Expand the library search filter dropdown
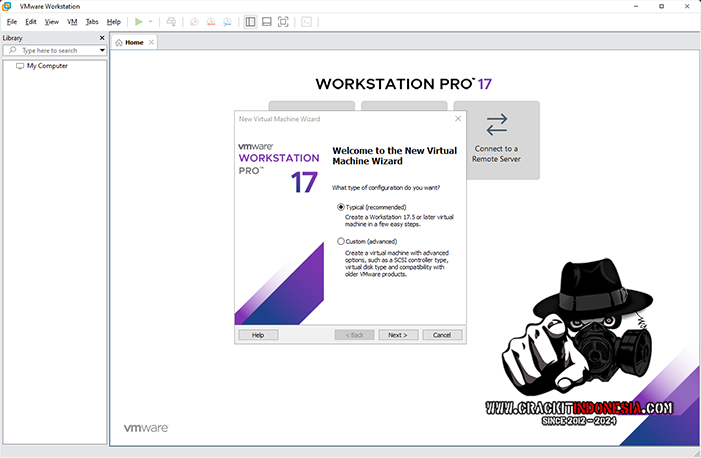The width and height of the screenshot is (701, 458). 102,50
